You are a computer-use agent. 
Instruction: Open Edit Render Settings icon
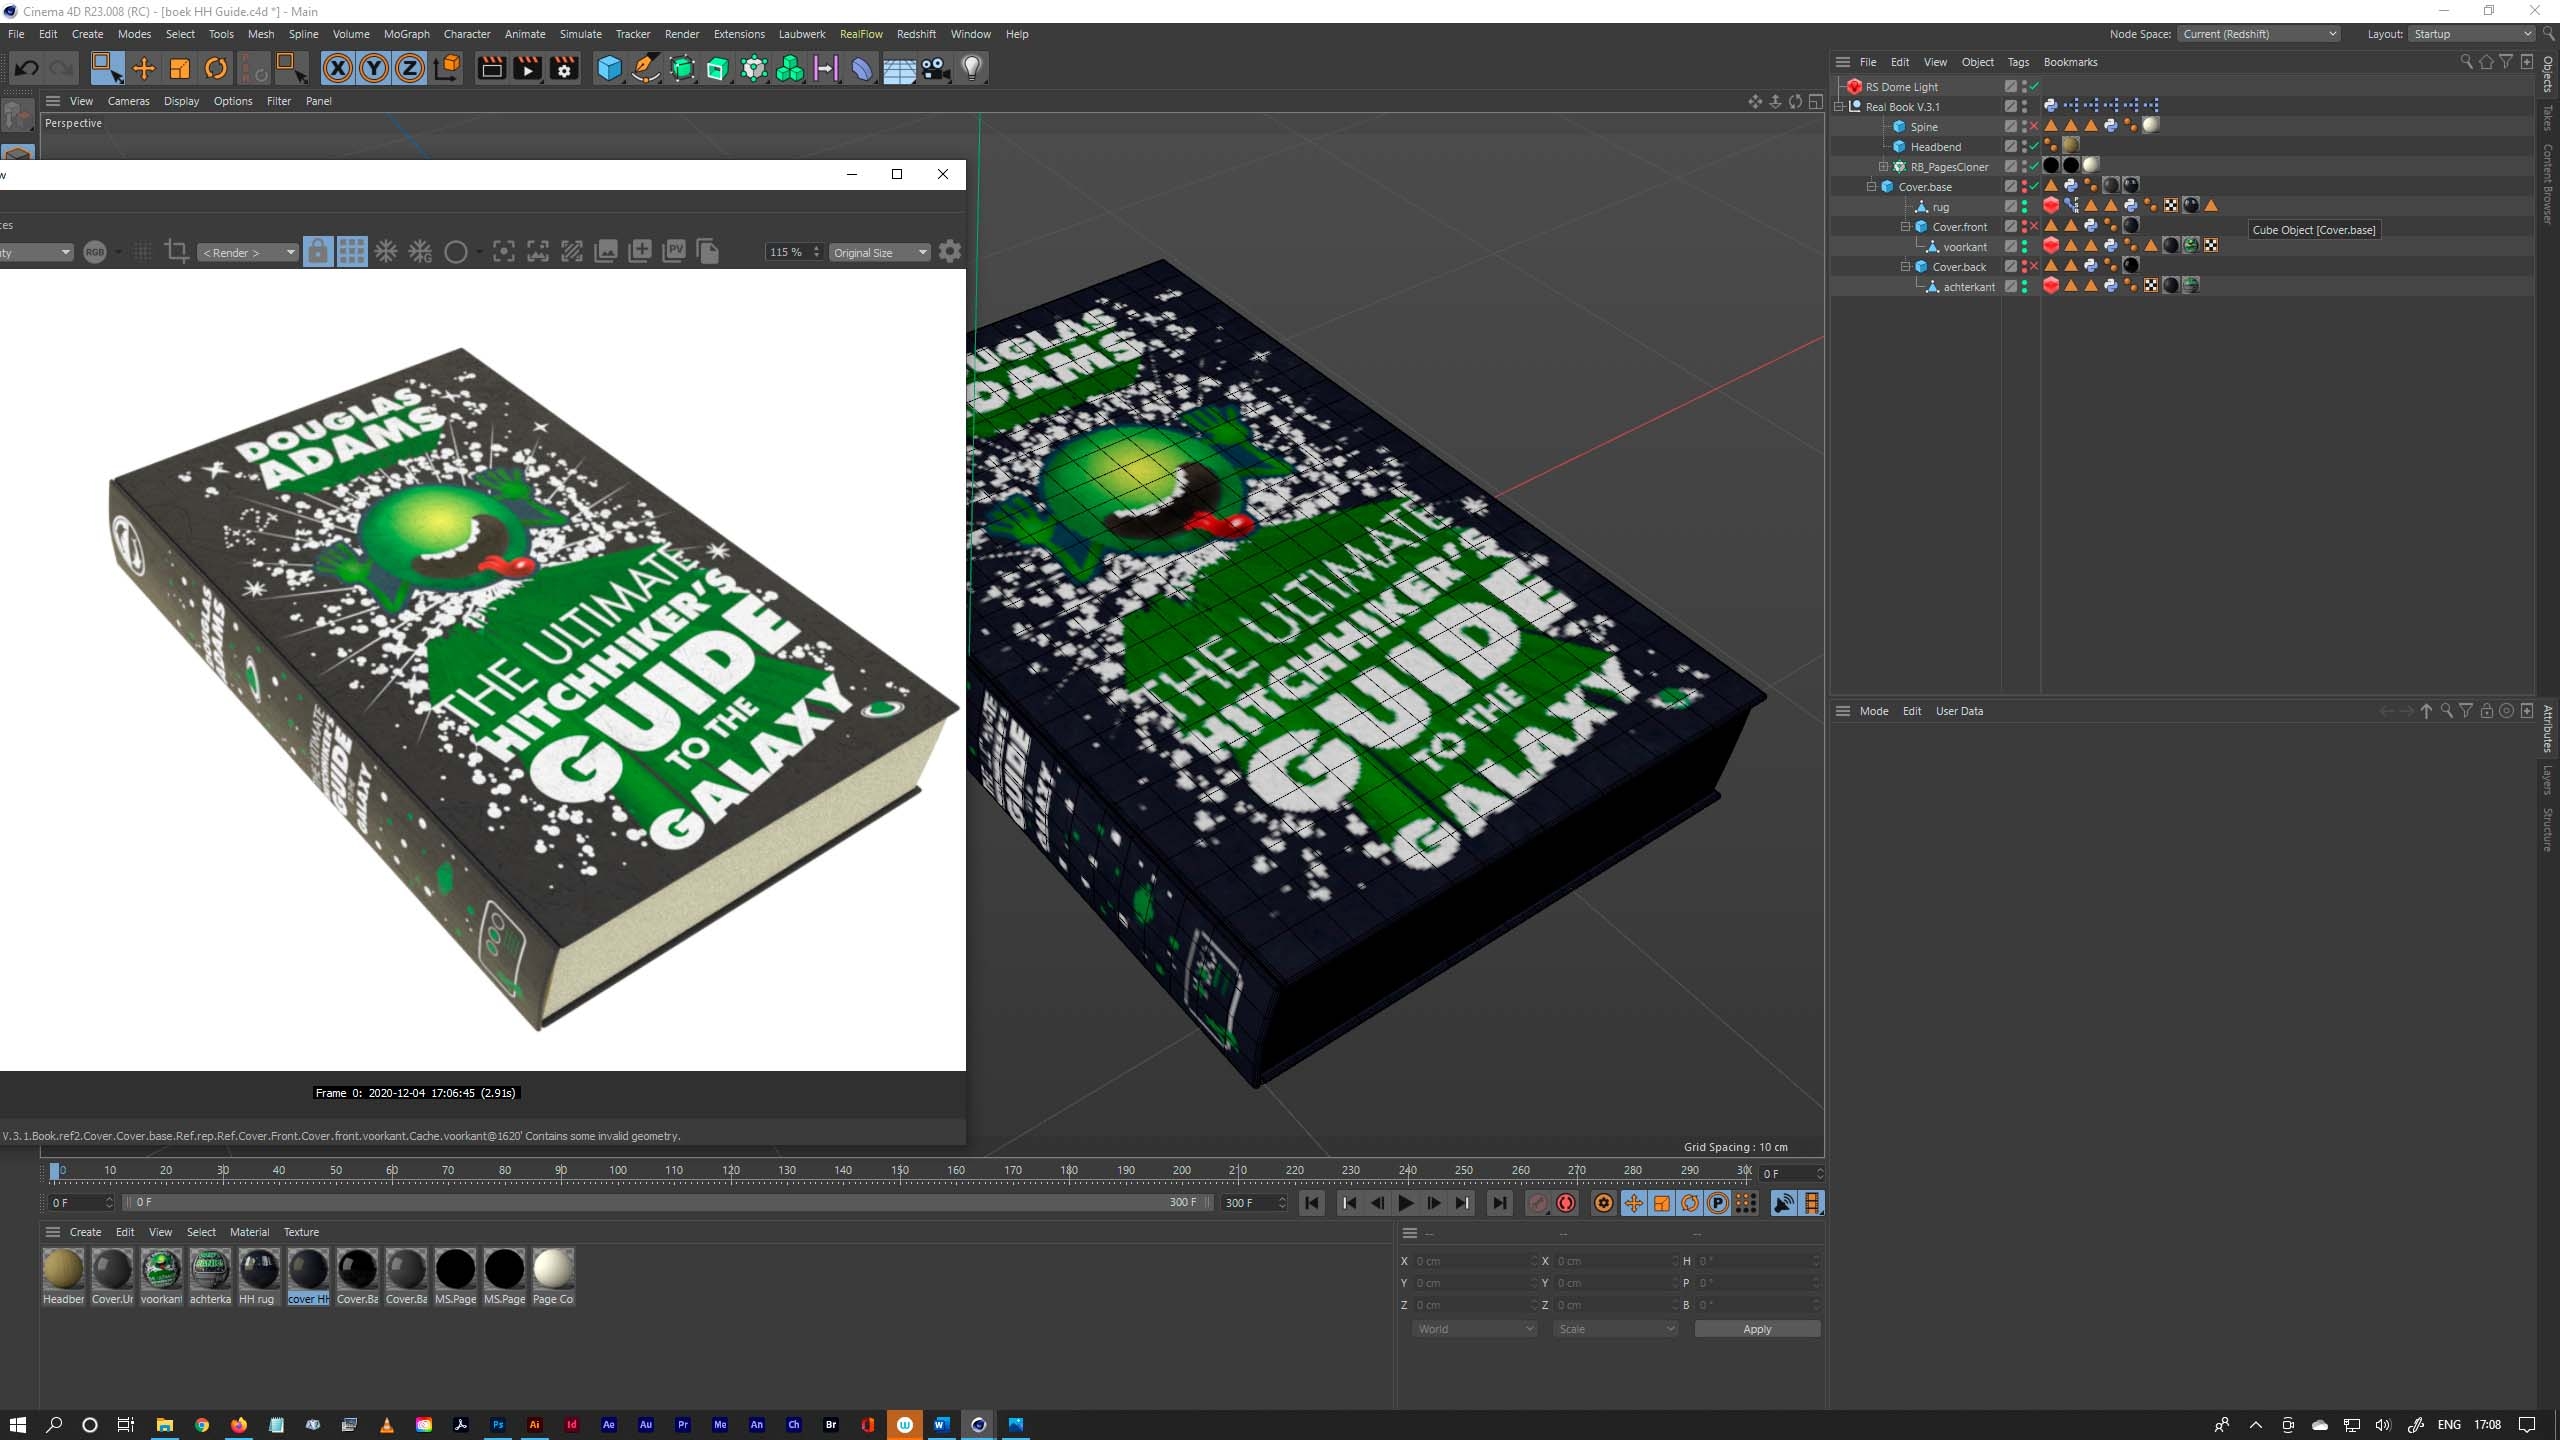[564, 68]
